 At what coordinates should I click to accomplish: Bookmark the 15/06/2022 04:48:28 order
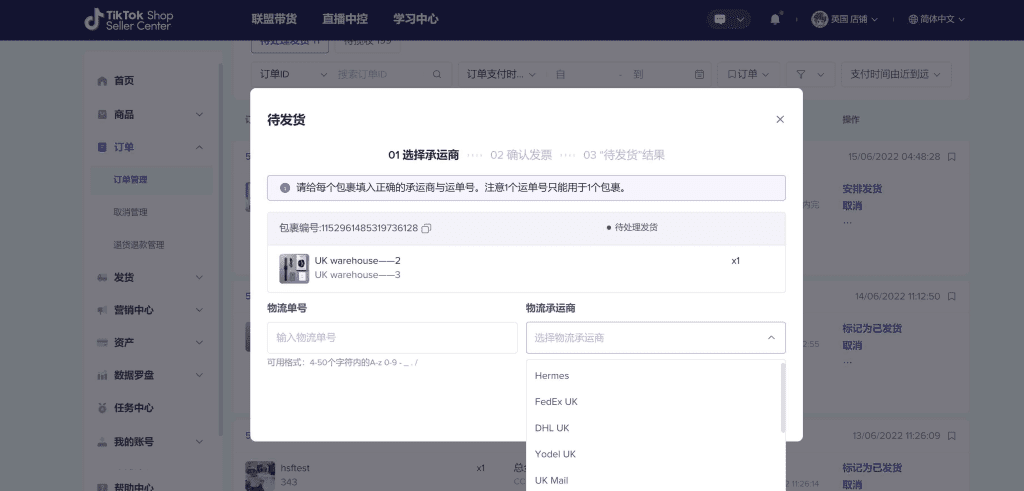[x=952, y=157]
